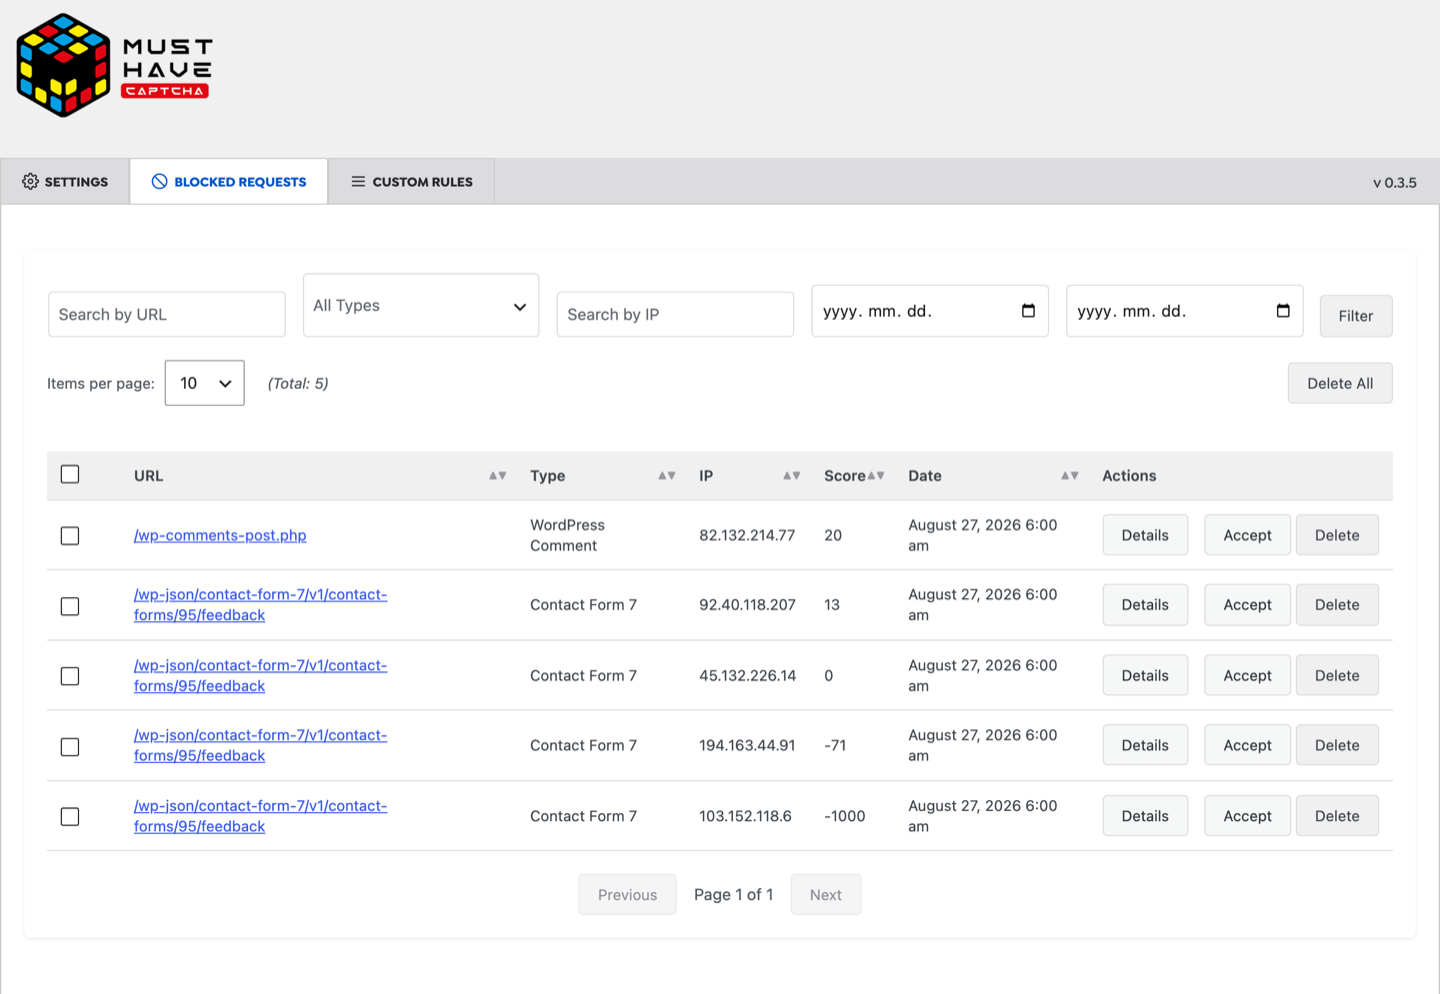Open Details for the 103.152.118.6 row
The height and width of the screenshot is (994, 1440).
click(x=1145, y=816)
